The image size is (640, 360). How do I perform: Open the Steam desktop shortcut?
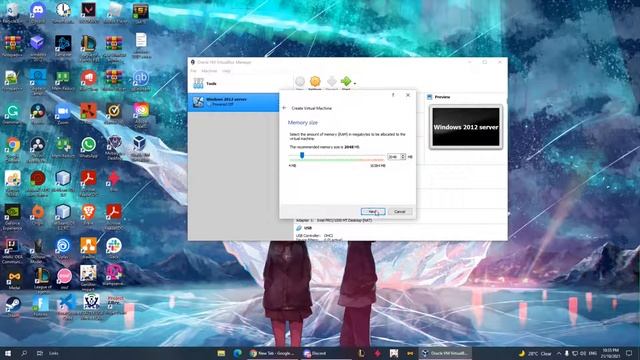12,307
